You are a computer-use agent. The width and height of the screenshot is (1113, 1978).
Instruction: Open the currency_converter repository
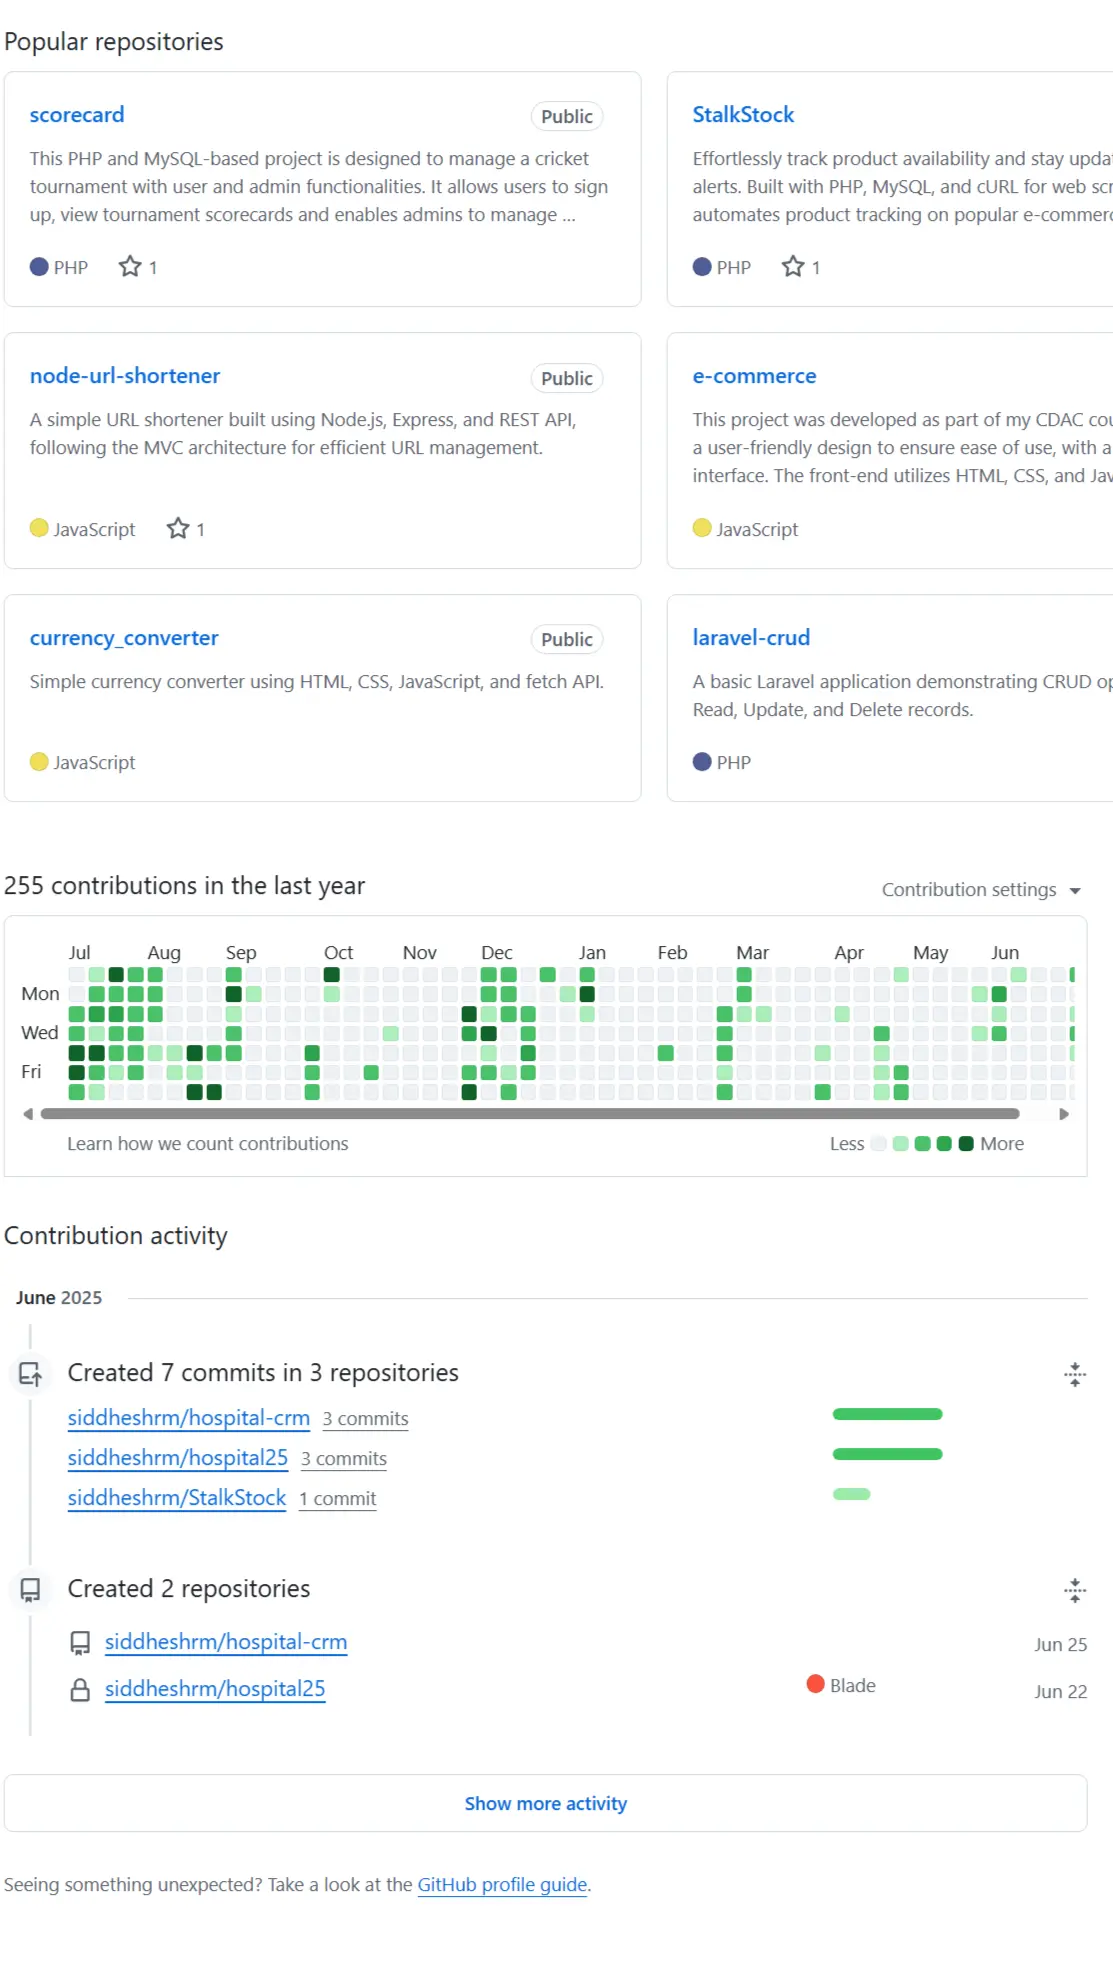[x=124, y=637]
